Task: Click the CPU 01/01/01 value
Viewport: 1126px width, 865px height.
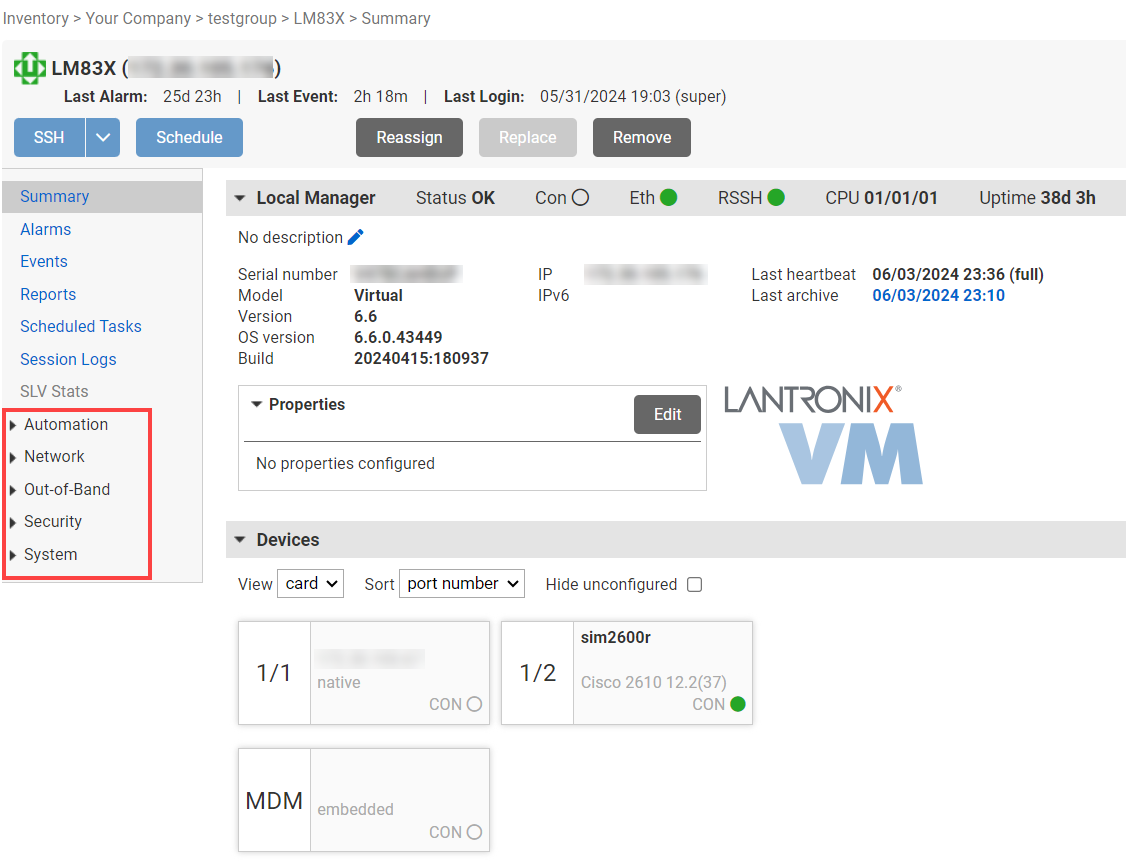Action: (x=901, y=198)
